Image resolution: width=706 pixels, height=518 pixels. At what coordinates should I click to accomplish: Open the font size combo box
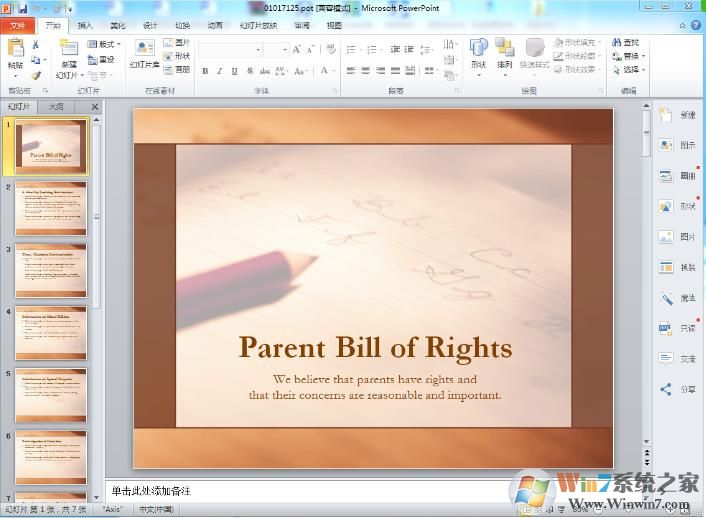pyautogui.click(x=276, y=50)
